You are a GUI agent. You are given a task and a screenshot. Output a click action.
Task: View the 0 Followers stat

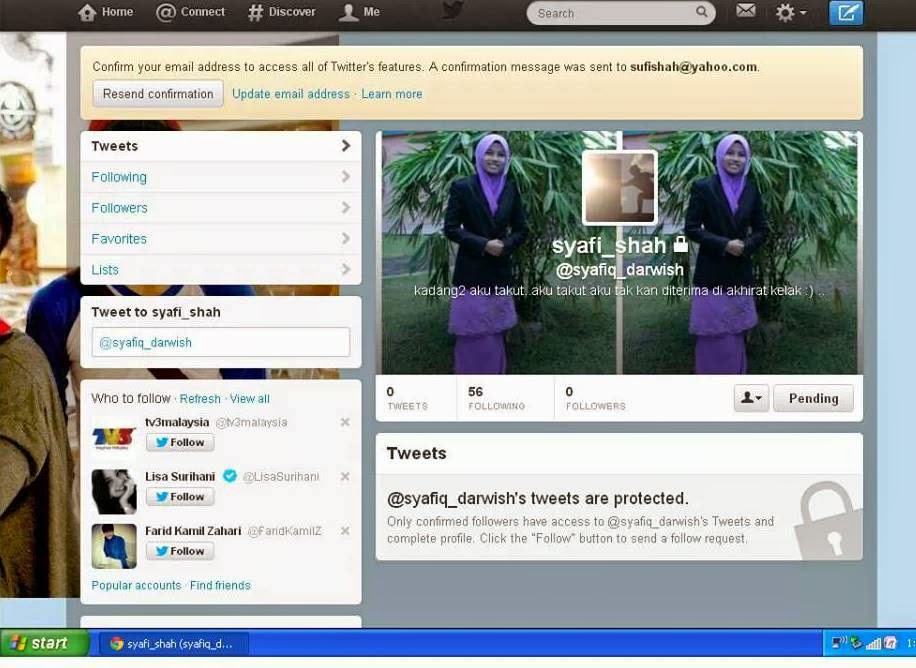[595, 398]
